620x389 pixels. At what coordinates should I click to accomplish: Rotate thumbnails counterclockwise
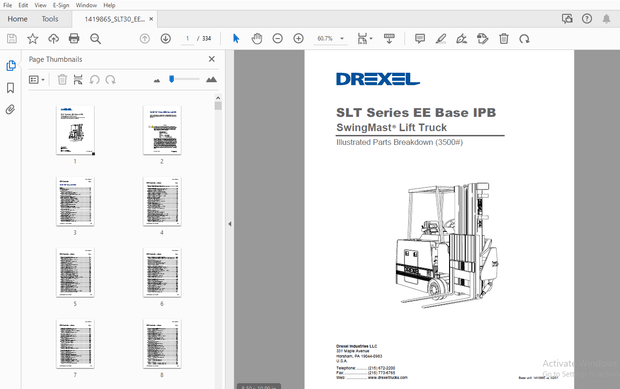point(95,79)
